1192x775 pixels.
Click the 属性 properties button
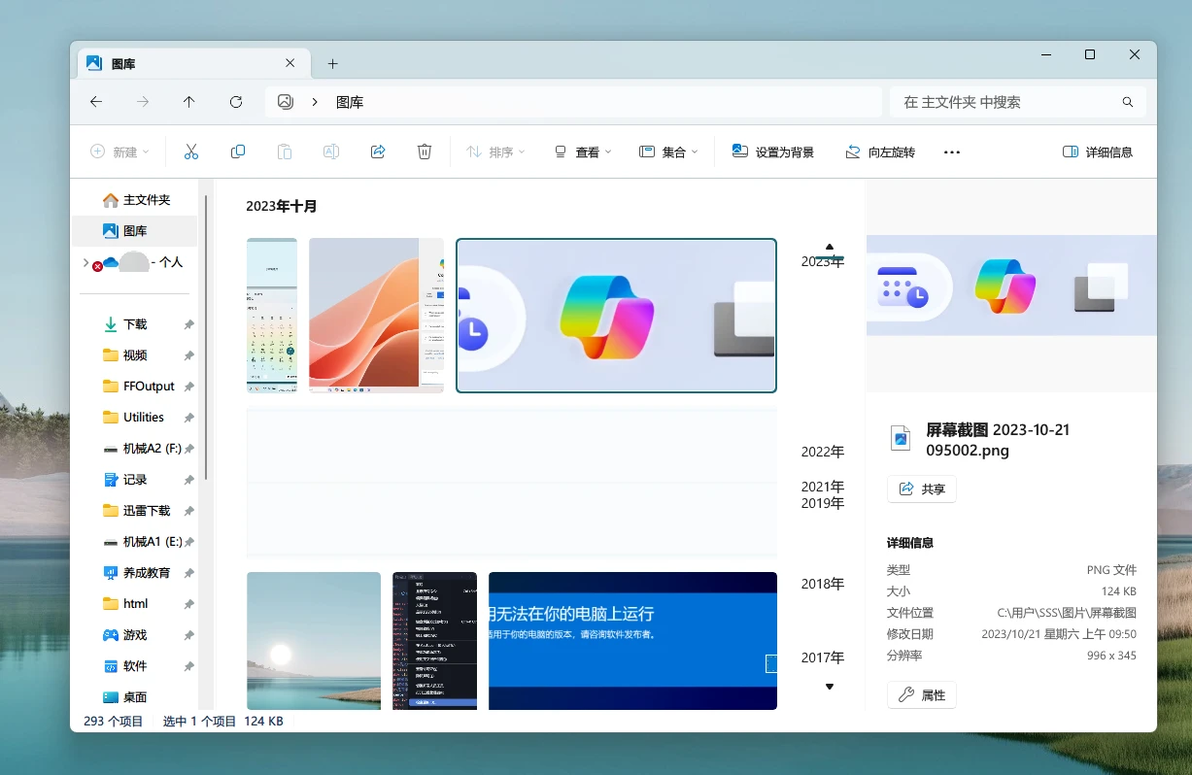coord(921,695)
